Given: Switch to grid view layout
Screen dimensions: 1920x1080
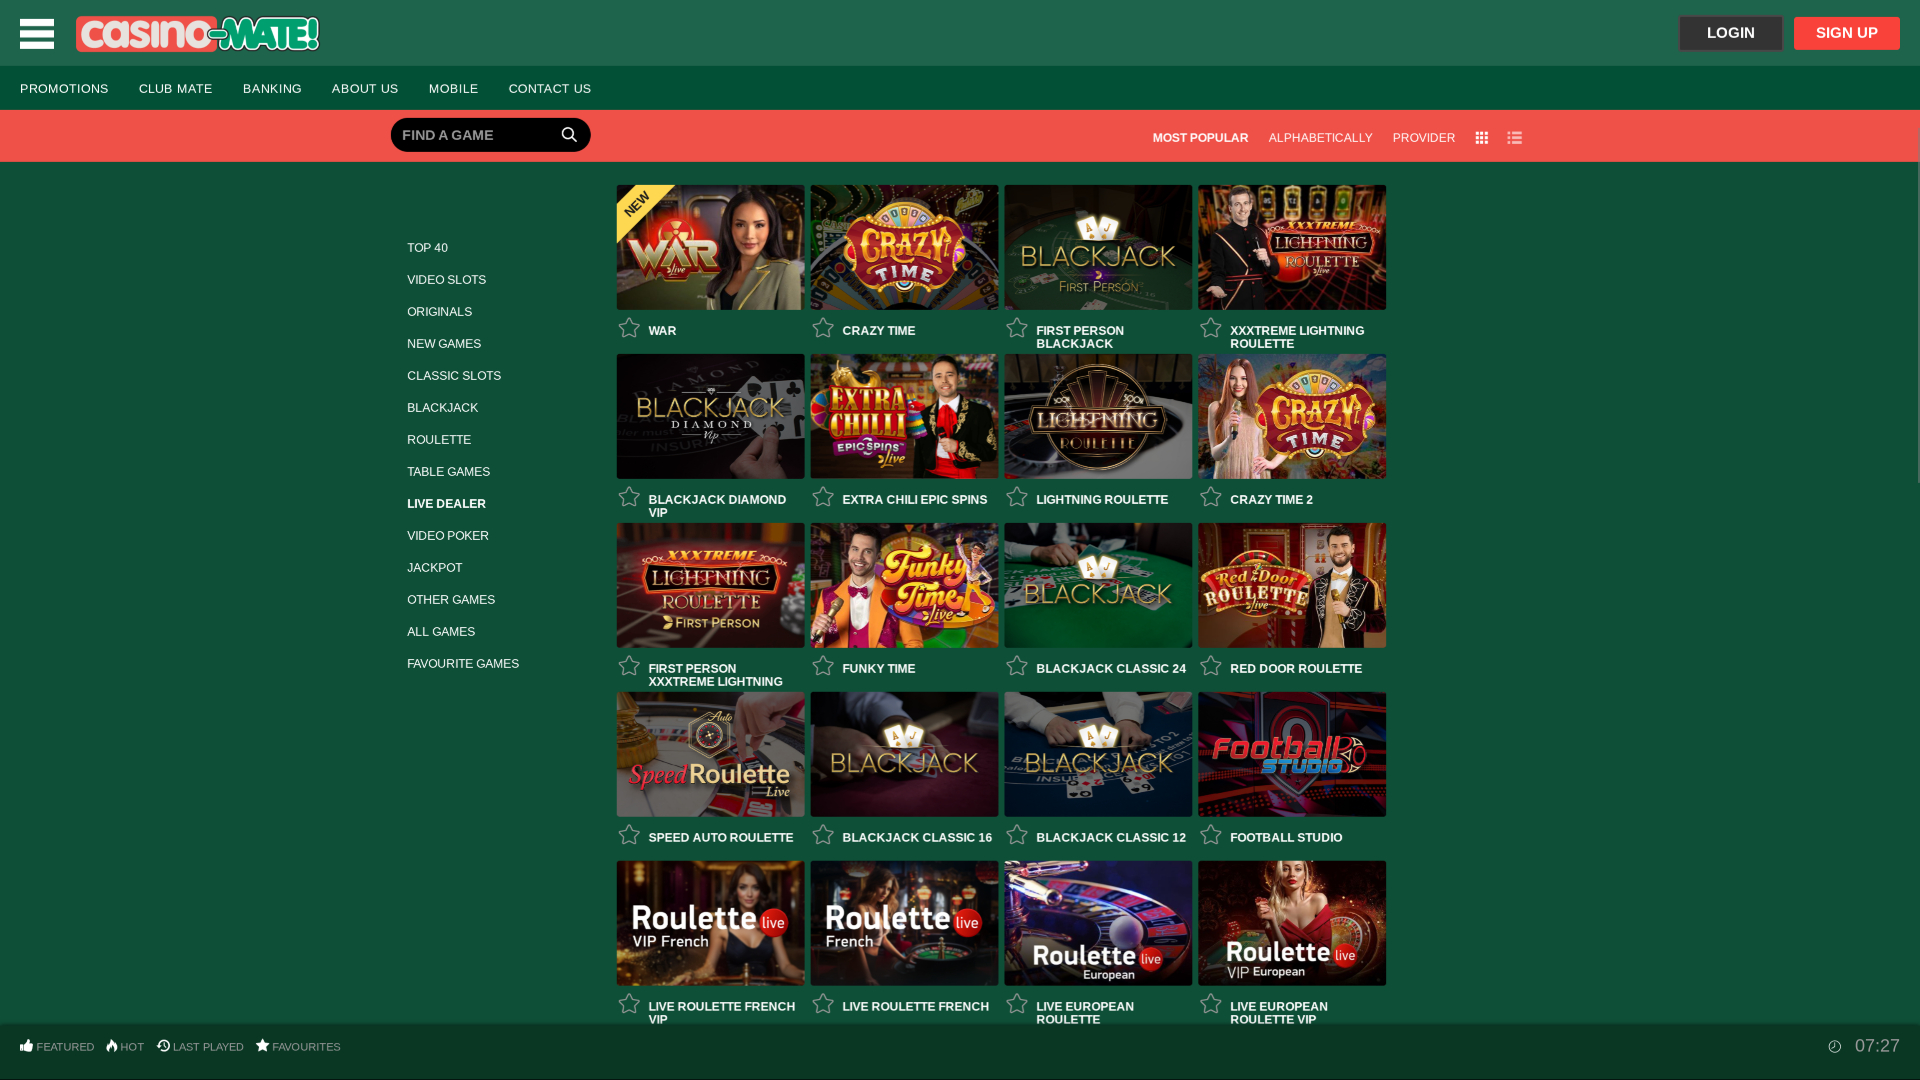Looking at the screenshot, I should pos(1481,137).
